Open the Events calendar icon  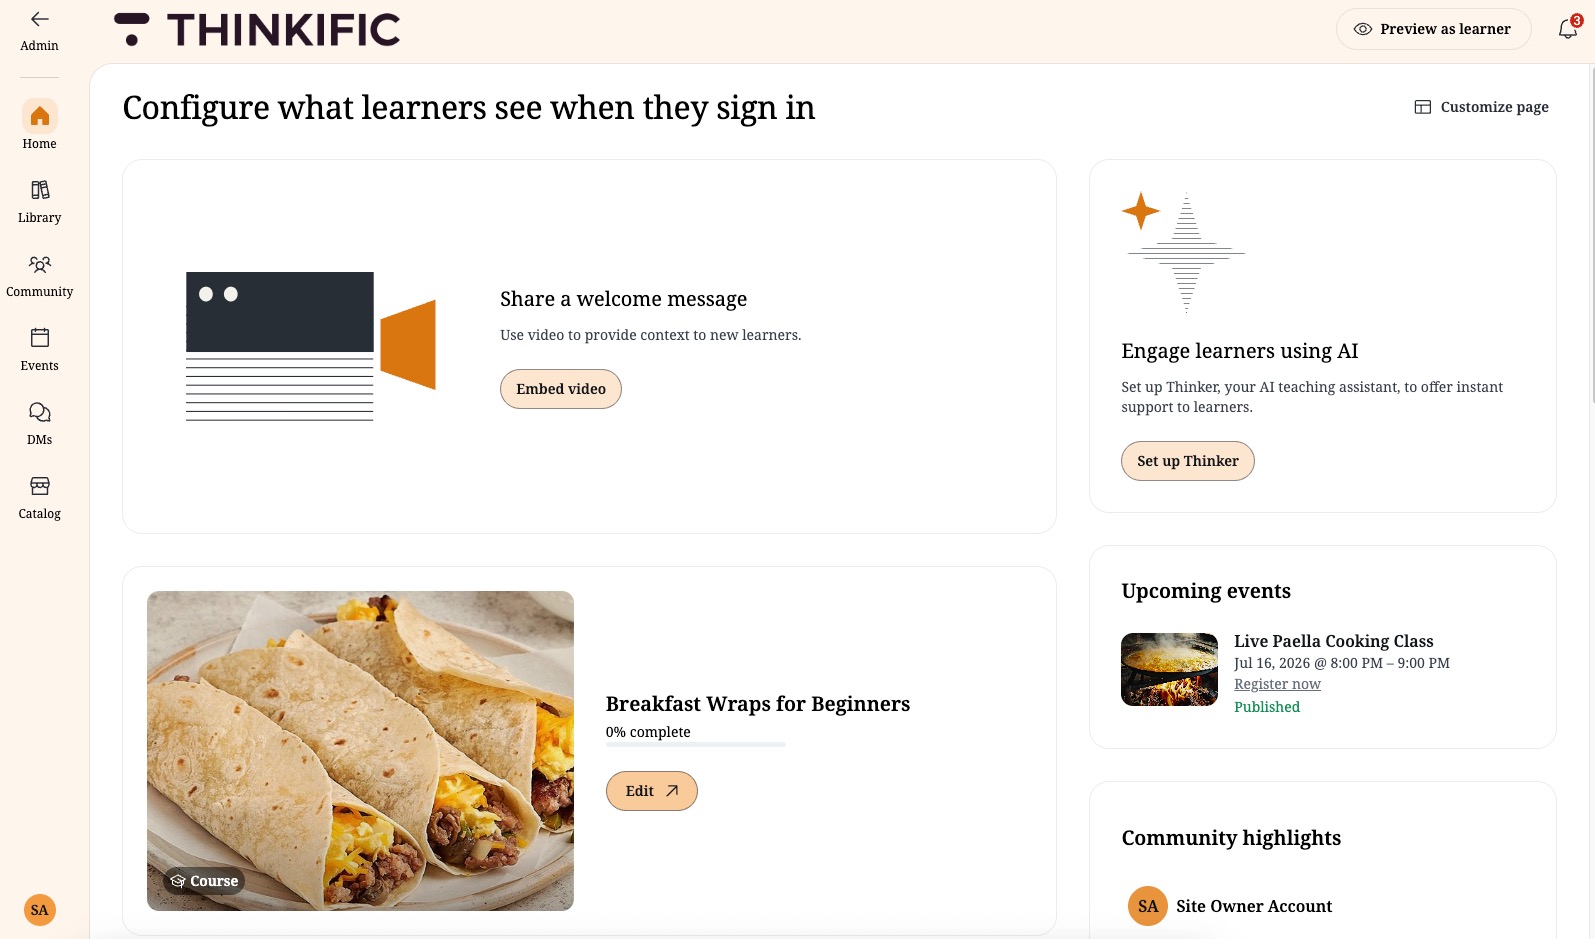(39, 338)
